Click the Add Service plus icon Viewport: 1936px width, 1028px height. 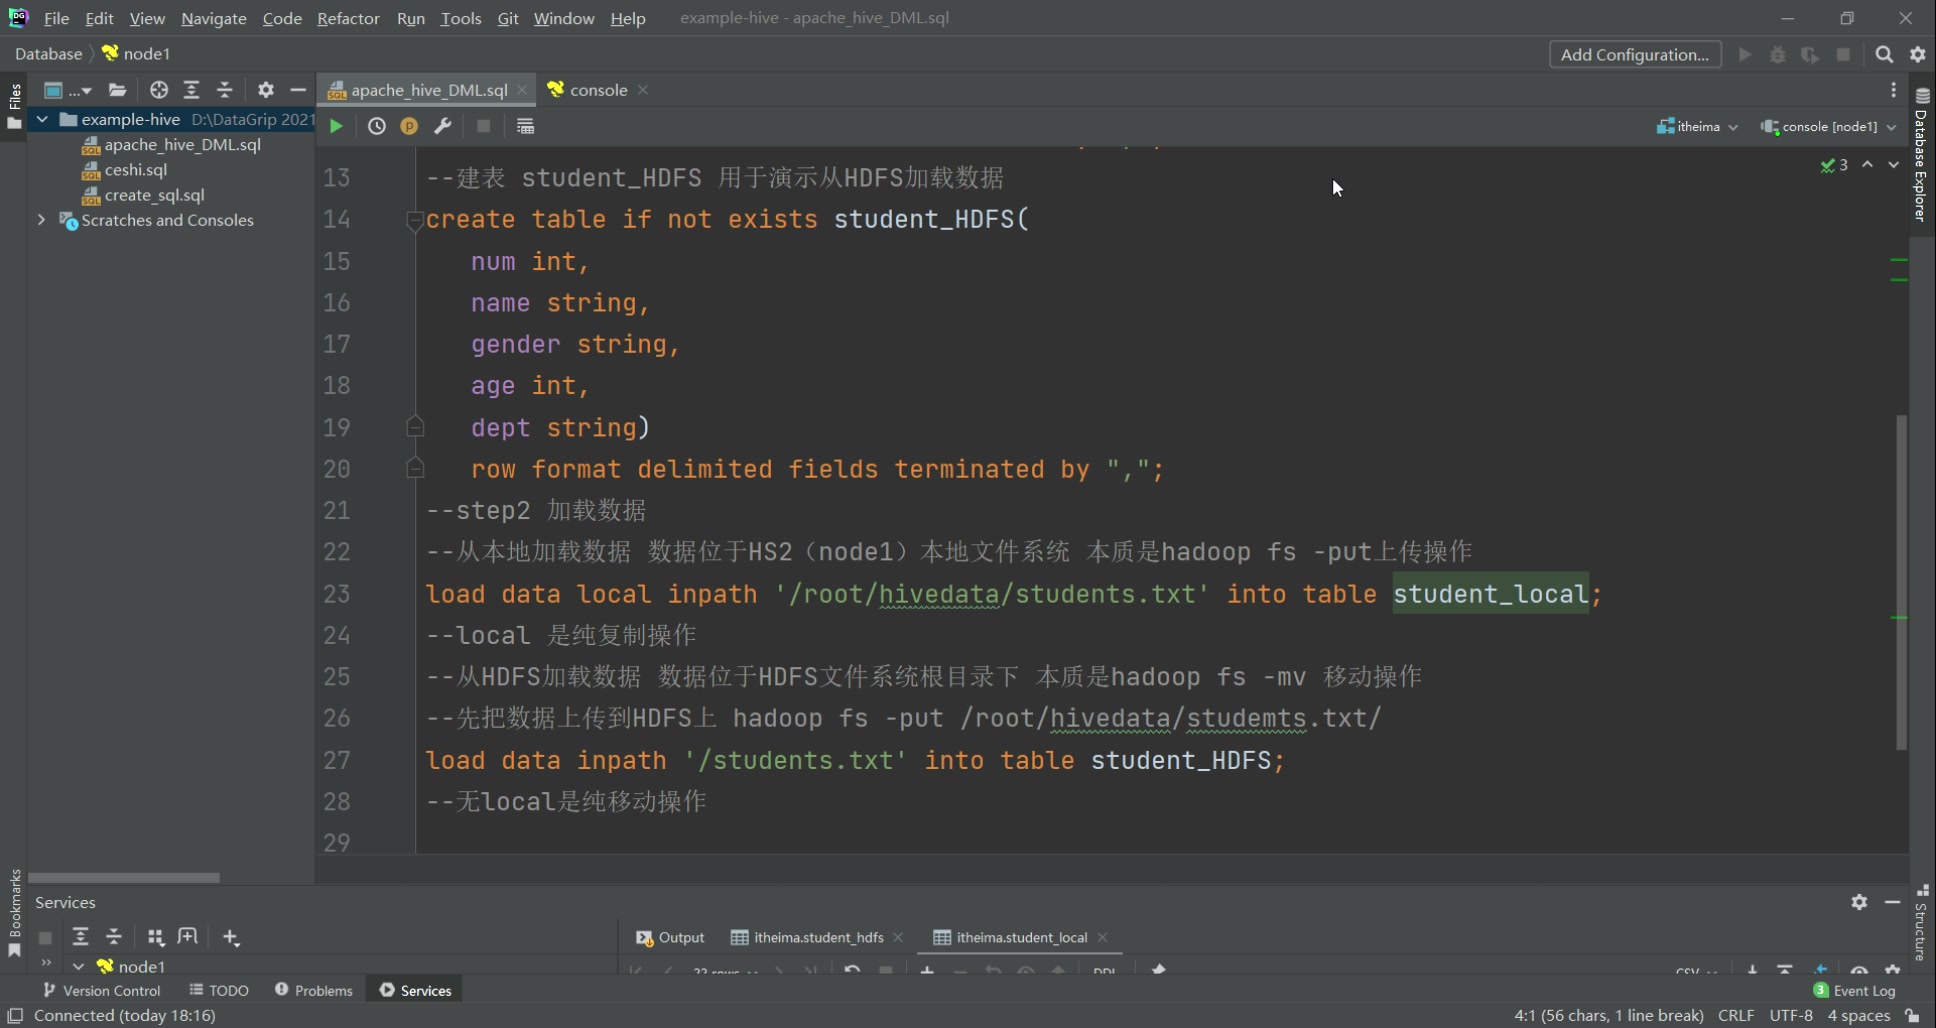[231, 937]
